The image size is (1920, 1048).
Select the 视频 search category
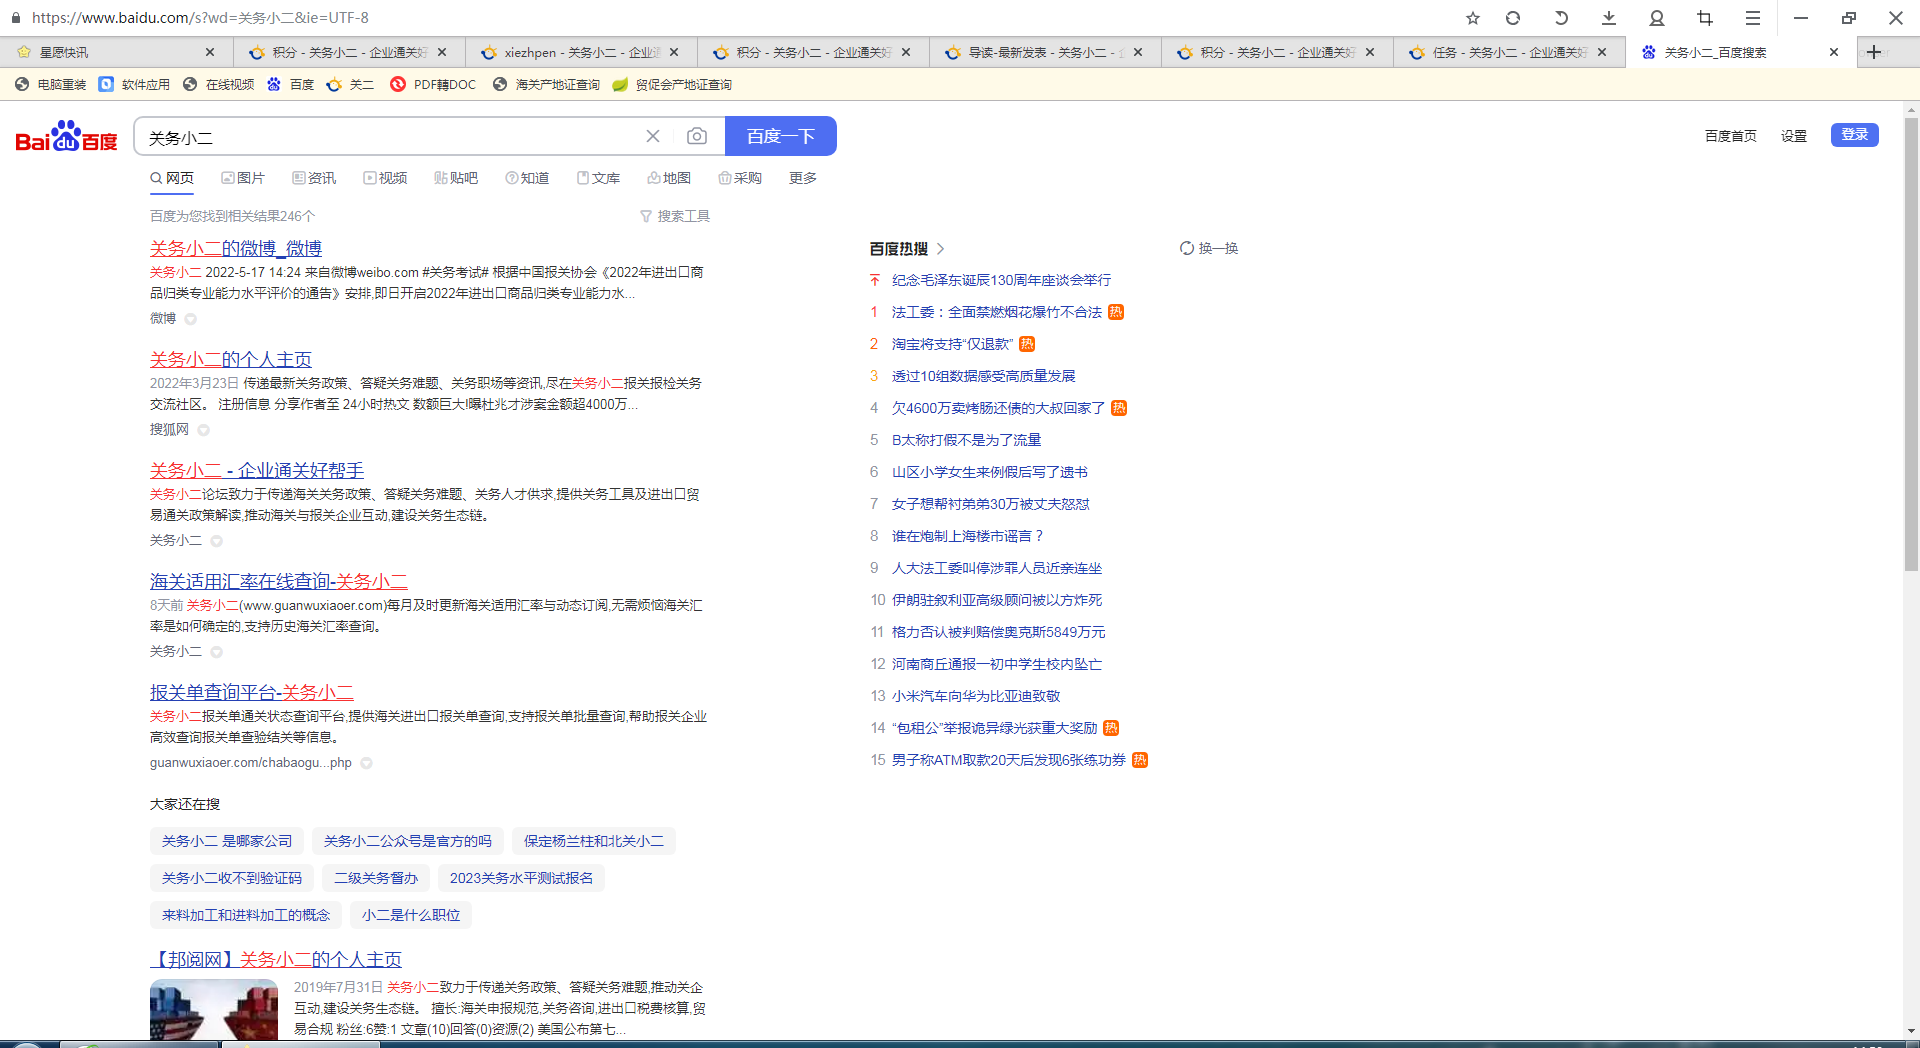(385, 178)
